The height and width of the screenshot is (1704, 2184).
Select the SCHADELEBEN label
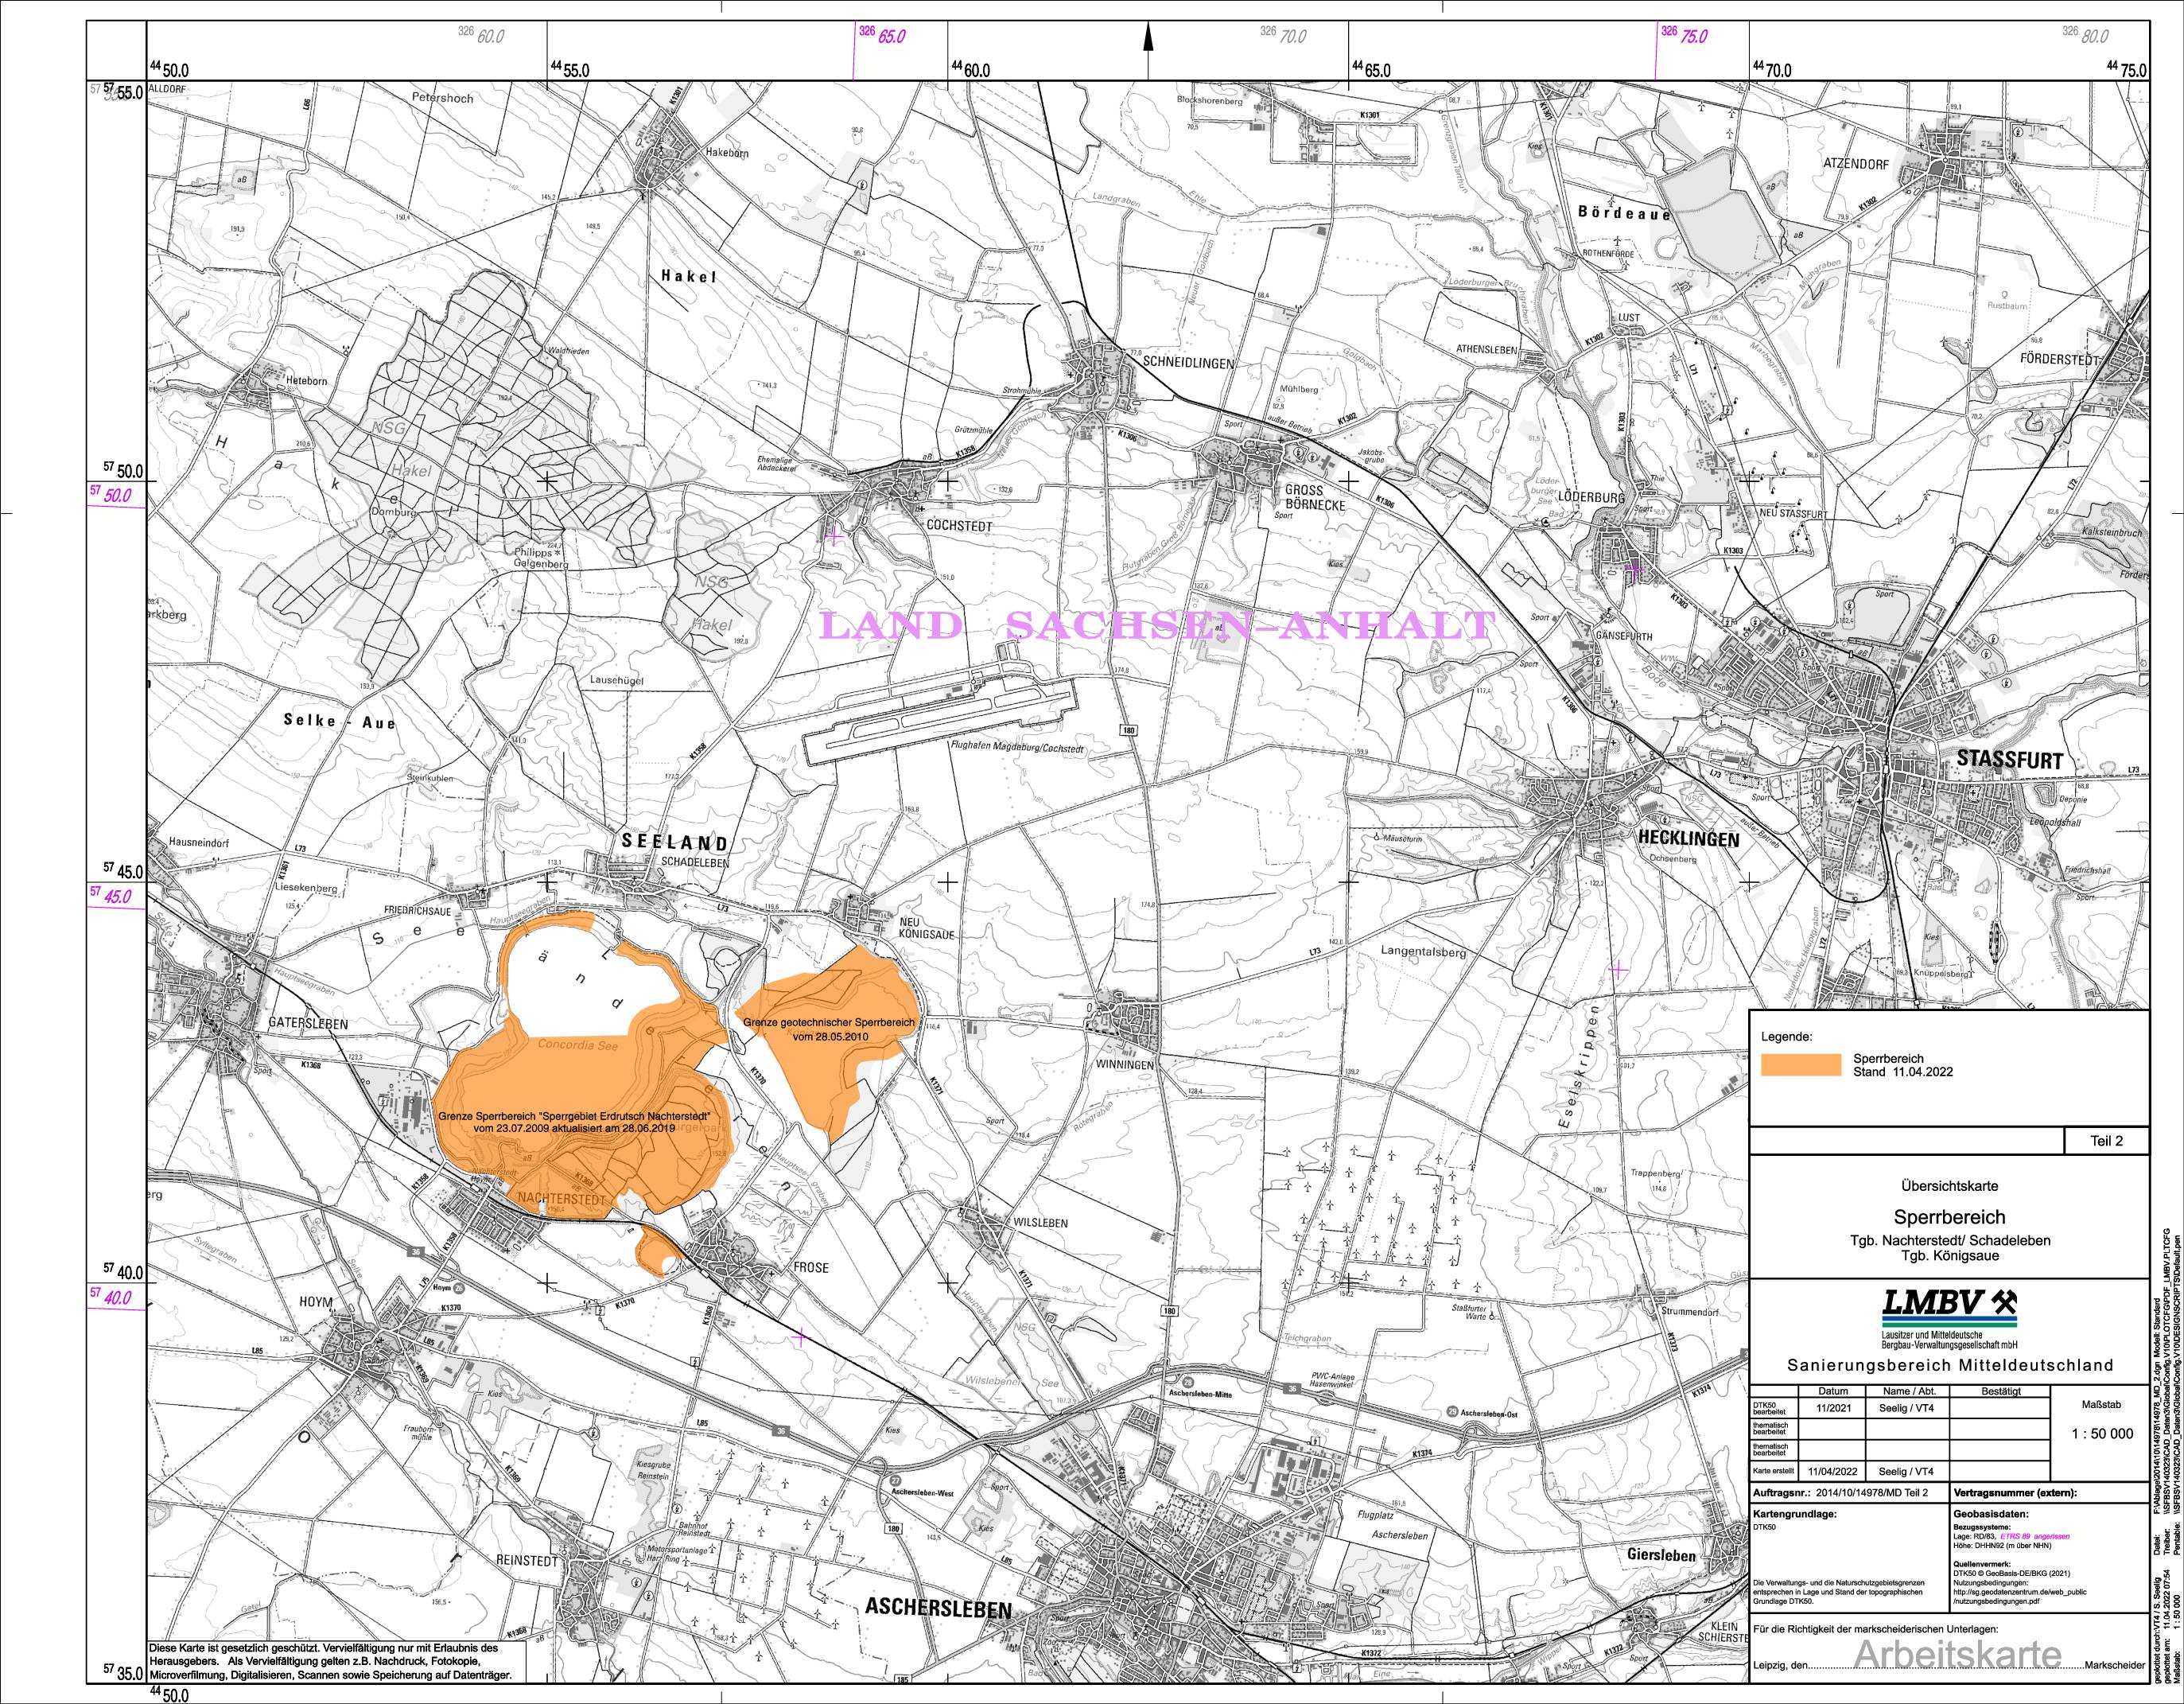click(x=696, y=862)
